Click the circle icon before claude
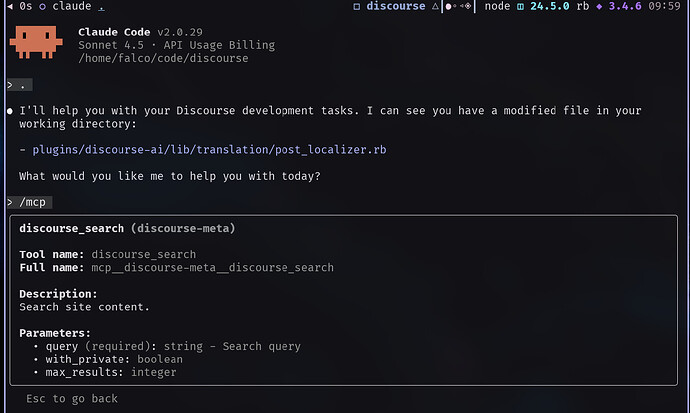This screenshot has height=413, width=690. coord(42,7)
